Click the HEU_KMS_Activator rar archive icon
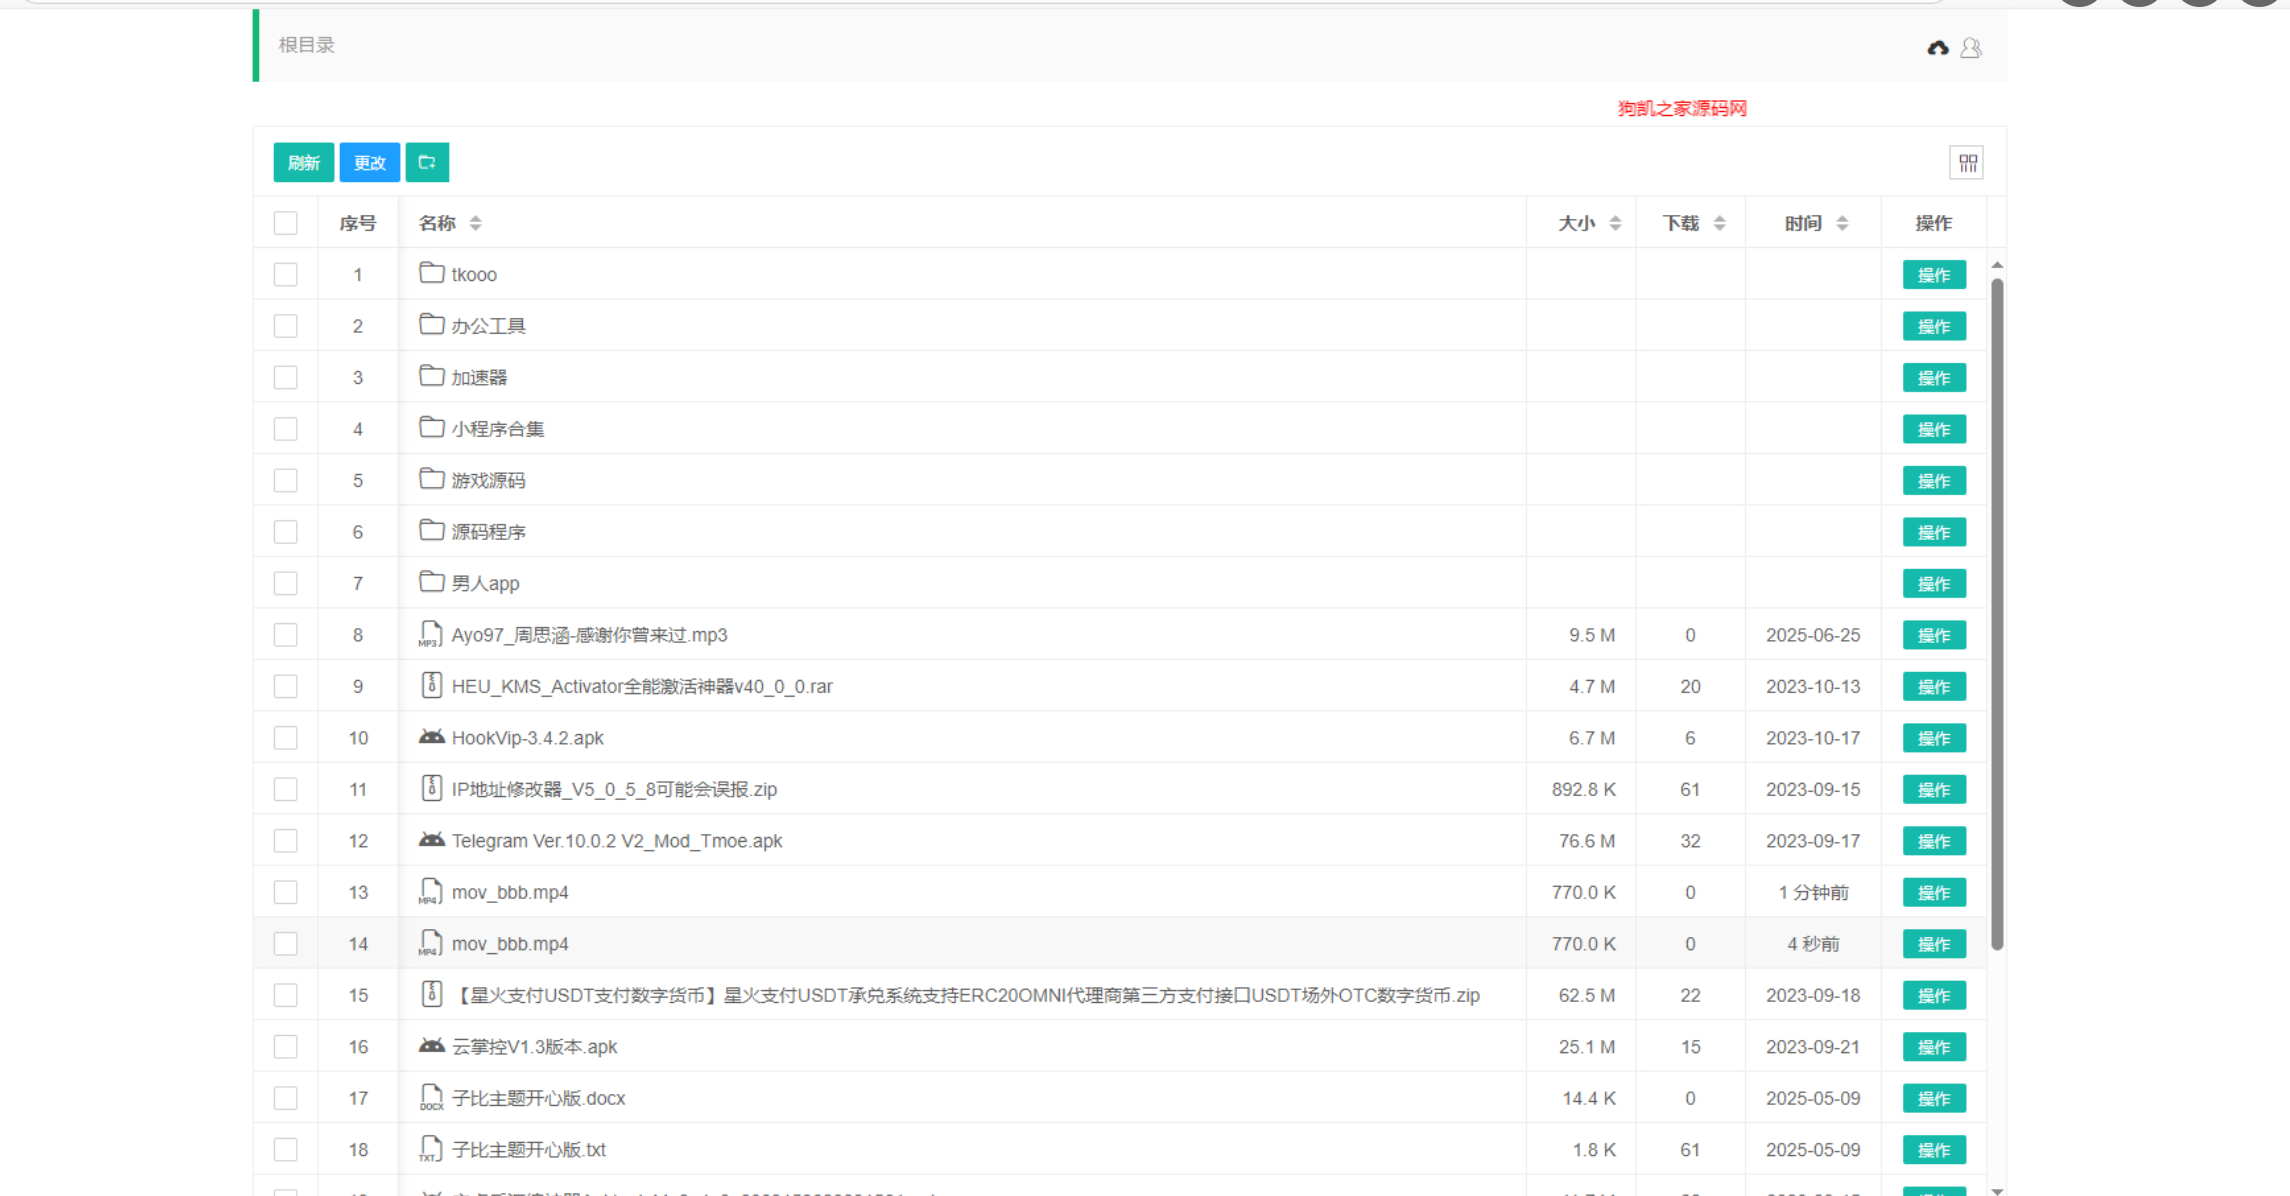This screenshot has height=1196, width=2290. (x=431, y=685)
